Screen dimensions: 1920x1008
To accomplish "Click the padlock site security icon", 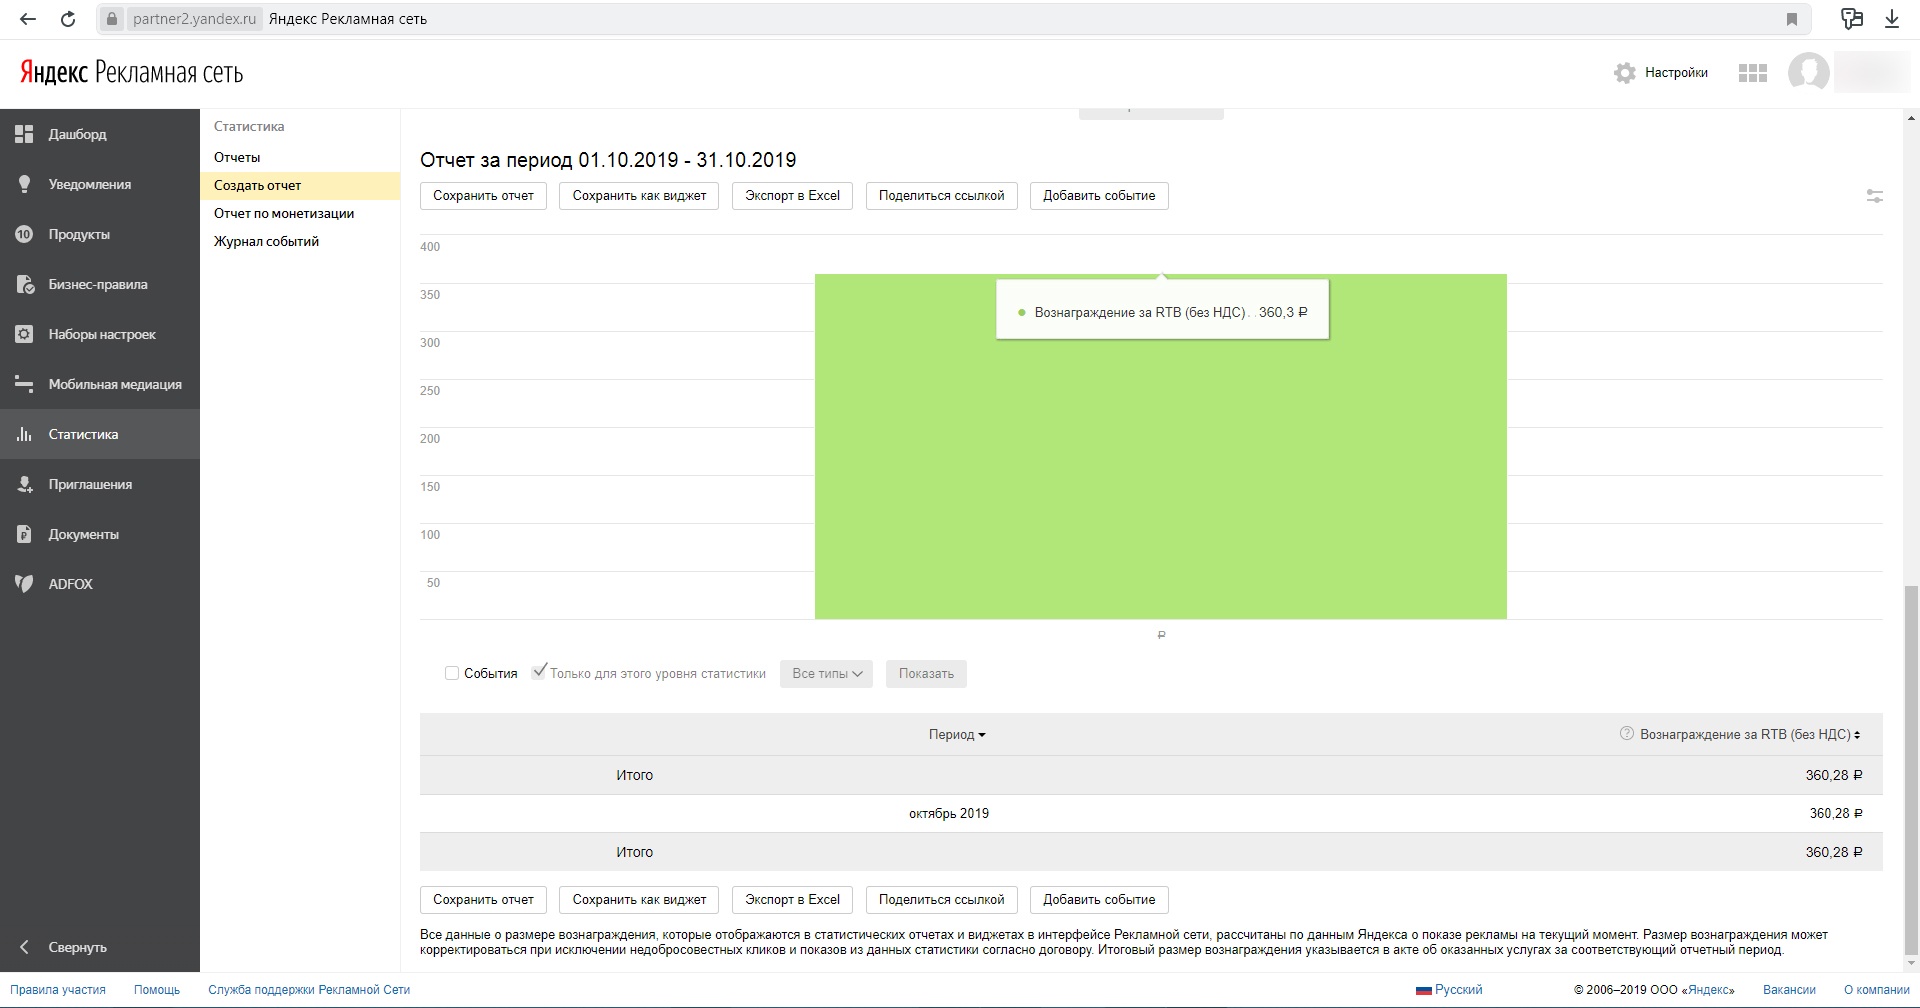I will pos(112,19).
